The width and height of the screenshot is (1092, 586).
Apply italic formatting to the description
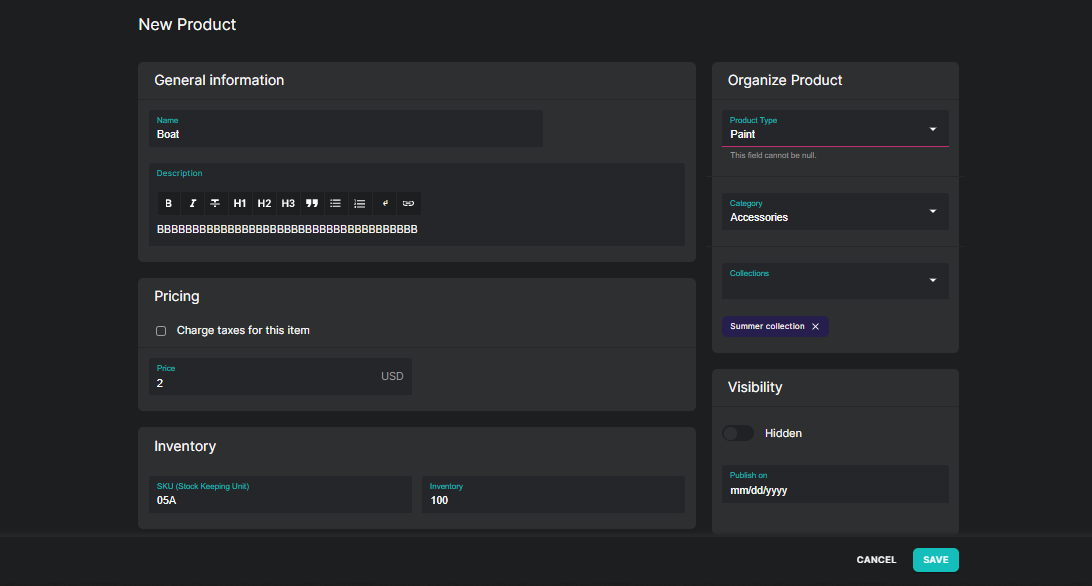[192, 203]
